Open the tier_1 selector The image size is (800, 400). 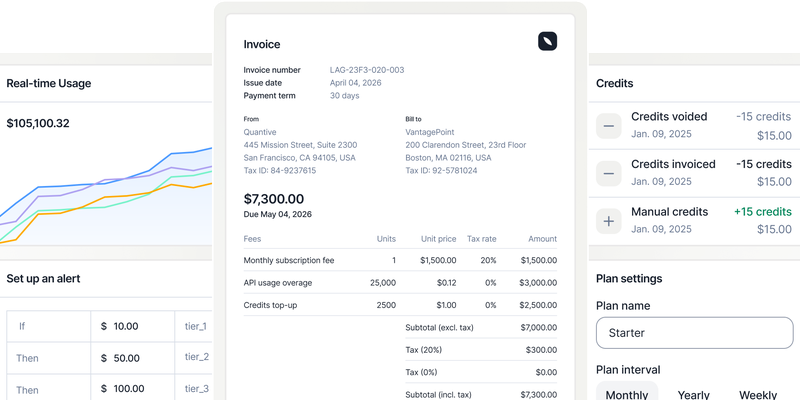pyautogui.click(x=194, y=326)
